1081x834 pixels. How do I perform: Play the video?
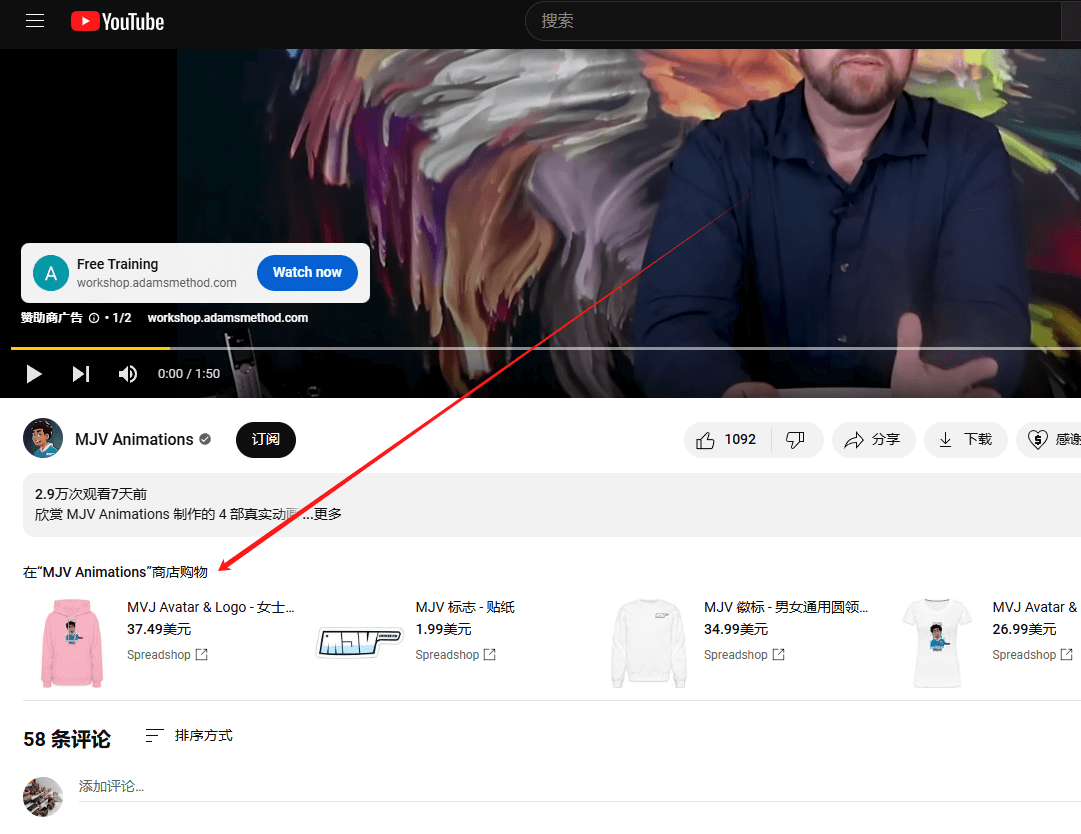pos(34,374)
